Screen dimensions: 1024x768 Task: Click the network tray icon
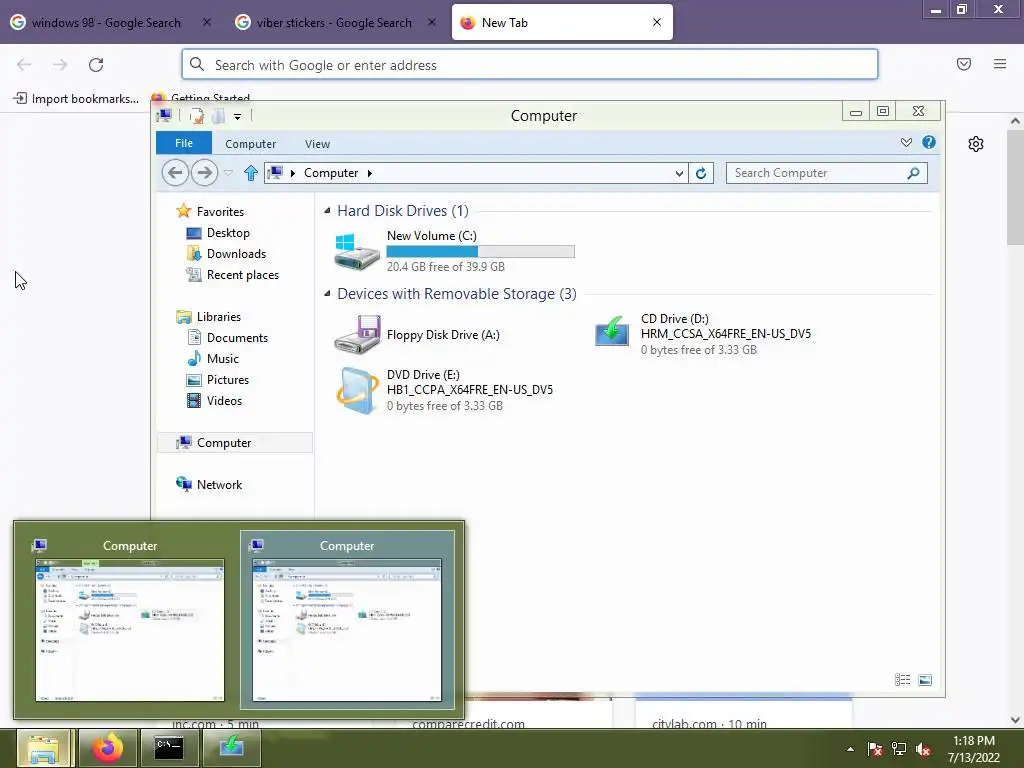(x=899, y=750)
